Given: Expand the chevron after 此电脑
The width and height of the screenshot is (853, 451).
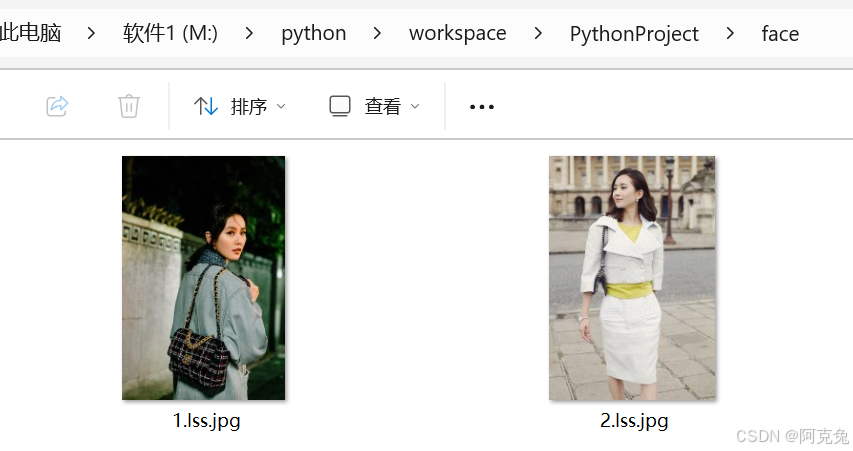Looking at the screenshot, I should coord(91,34).
